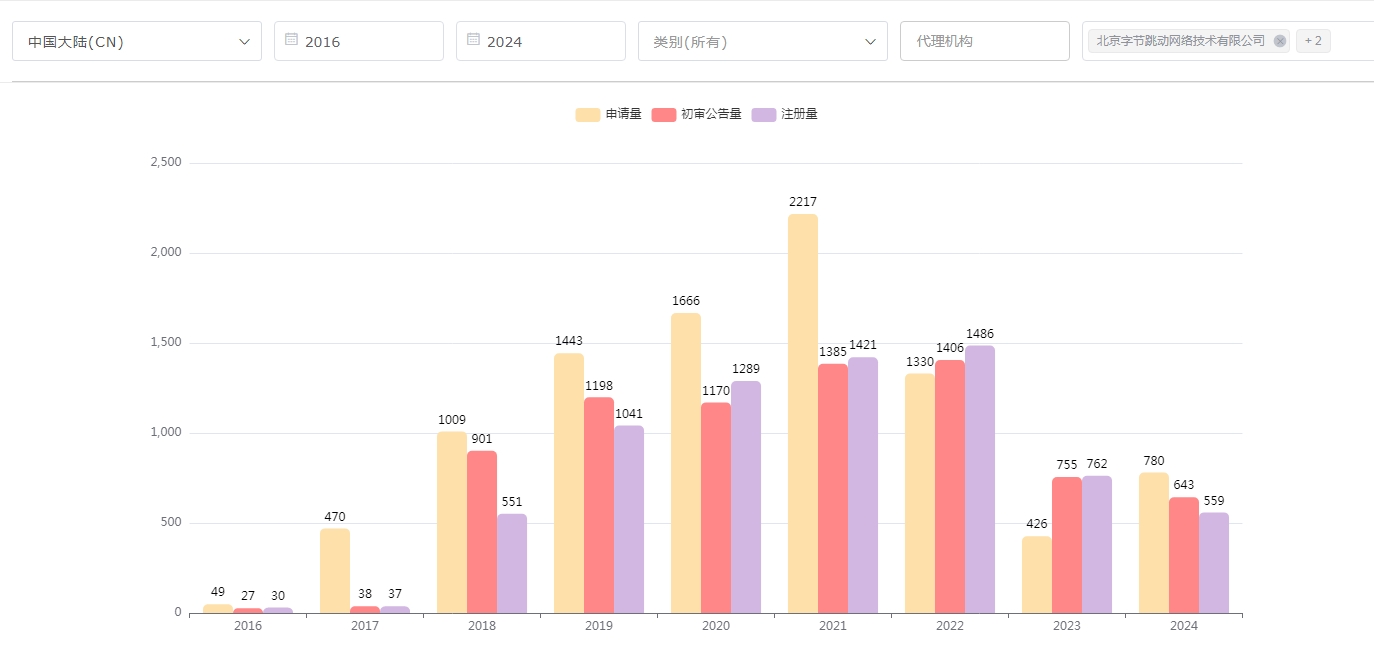Click the 2018 申请量 bar labeled 1009
This screenshot has width=1374, height=658.
click(x=451, y=522)
